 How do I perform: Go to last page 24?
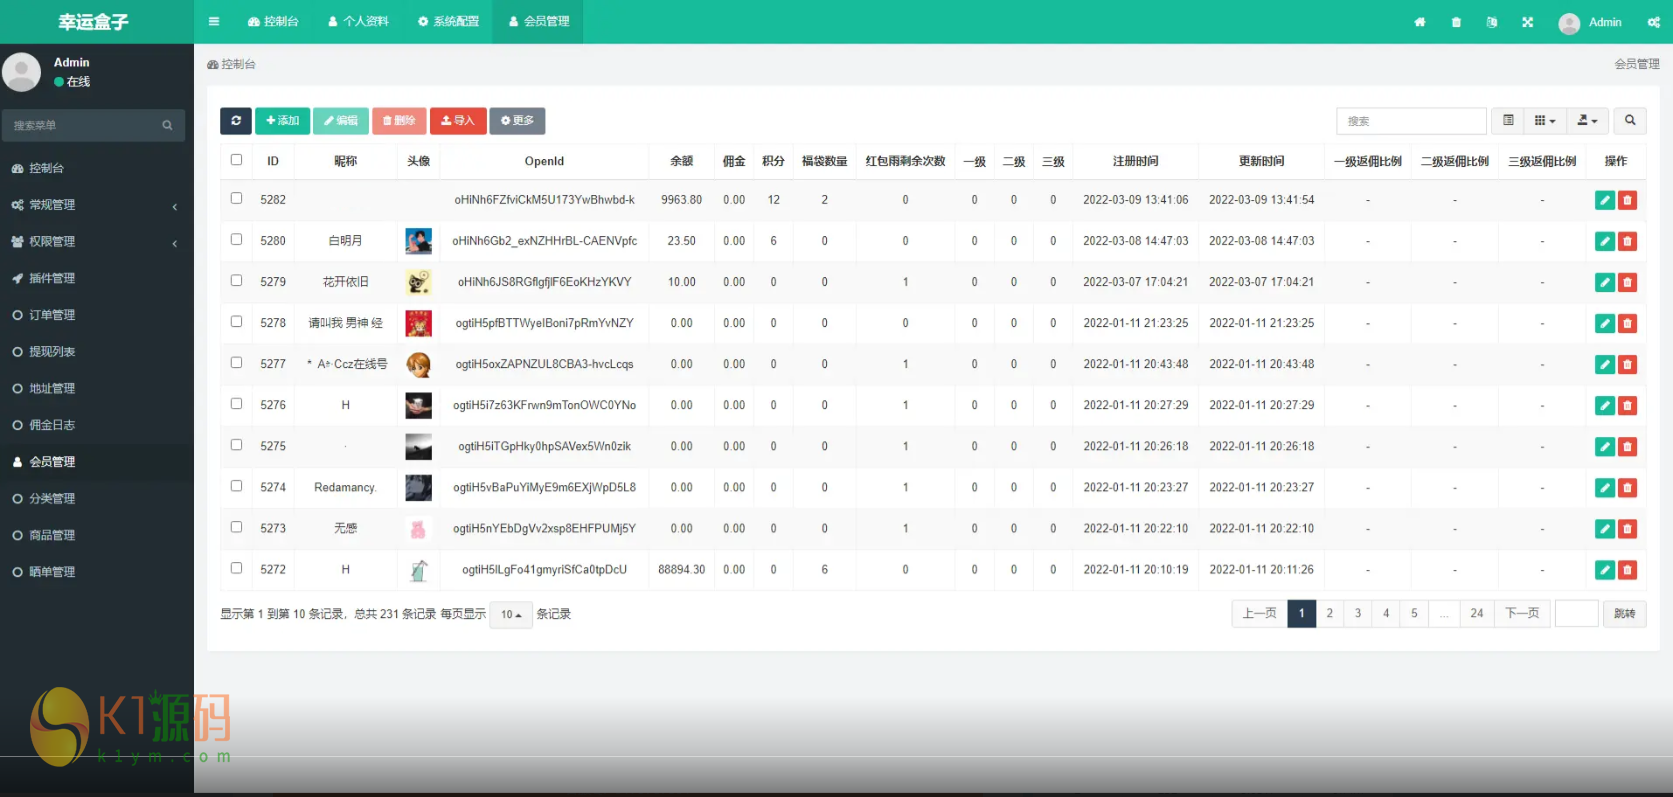(x=1476, y=613)
